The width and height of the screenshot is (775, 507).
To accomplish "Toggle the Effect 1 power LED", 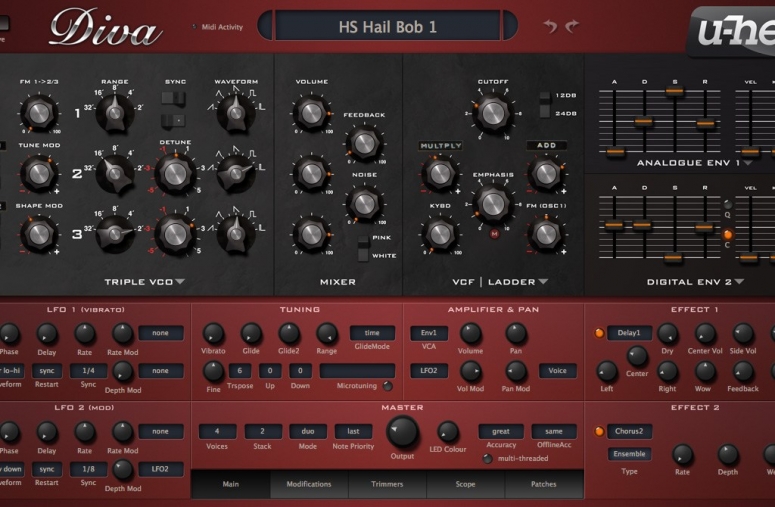I will (x=600, y=333).
